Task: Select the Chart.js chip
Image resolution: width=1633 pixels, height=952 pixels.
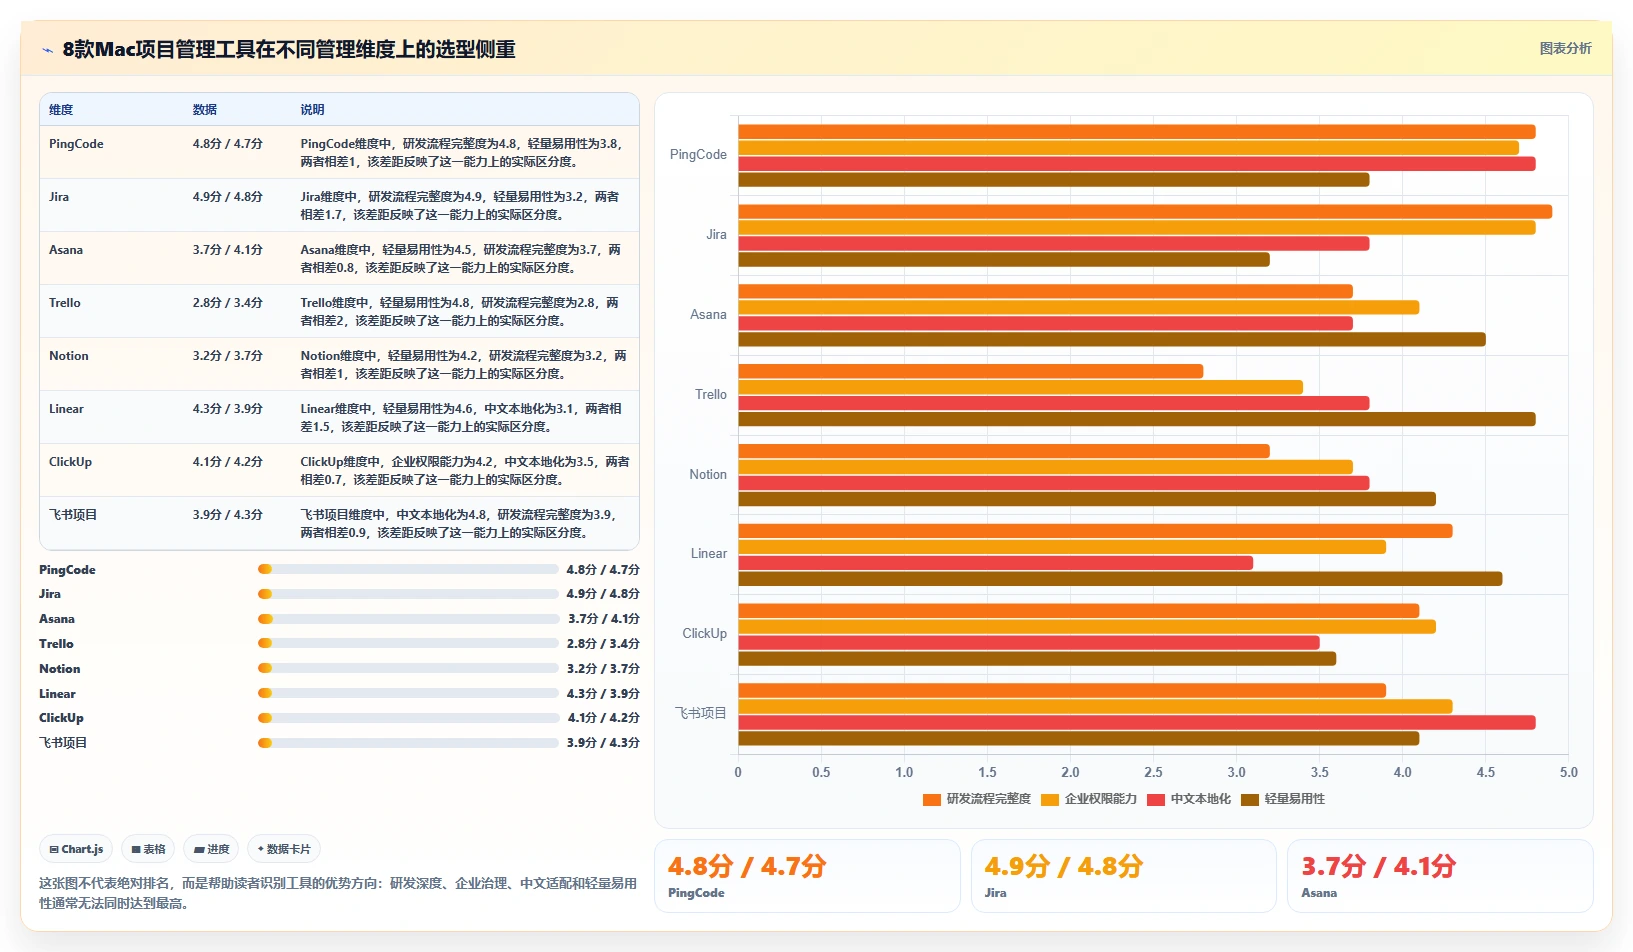Action: coord(76,849)
